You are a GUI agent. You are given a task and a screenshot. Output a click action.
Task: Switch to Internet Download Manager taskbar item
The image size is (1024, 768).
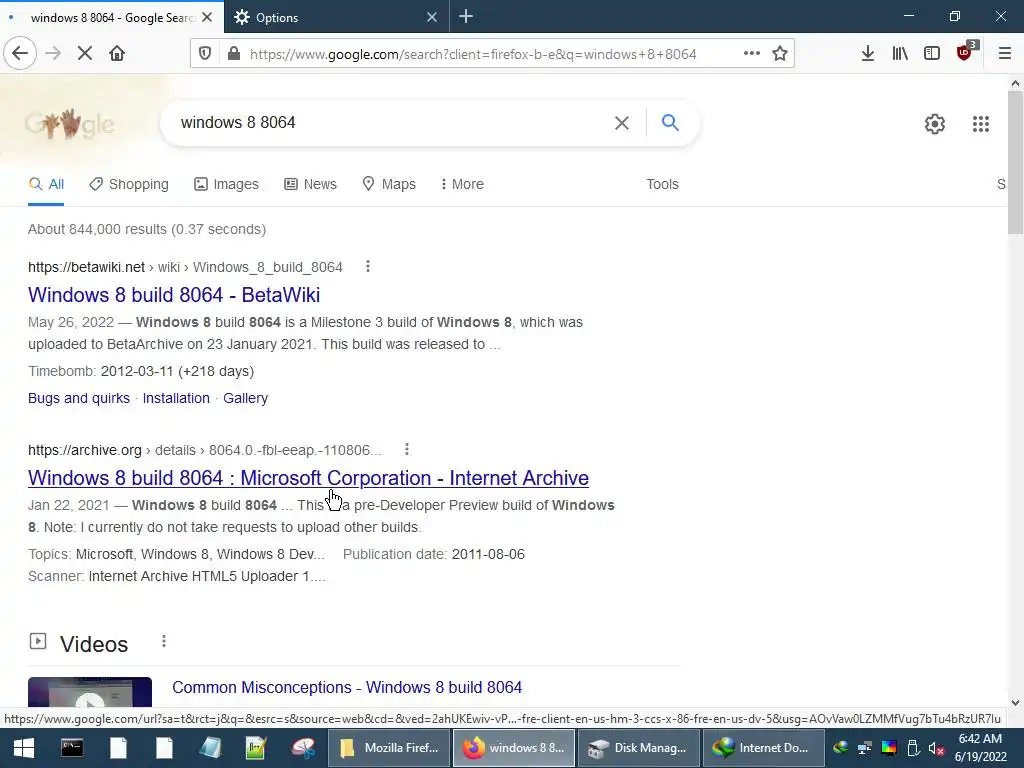(763, 748)
